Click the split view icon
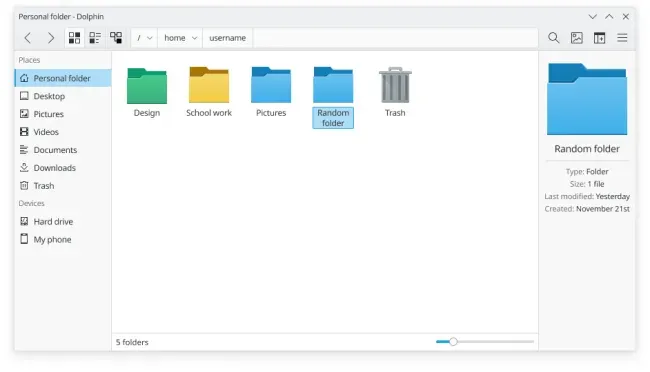The image size is (650, 372). 599,38
